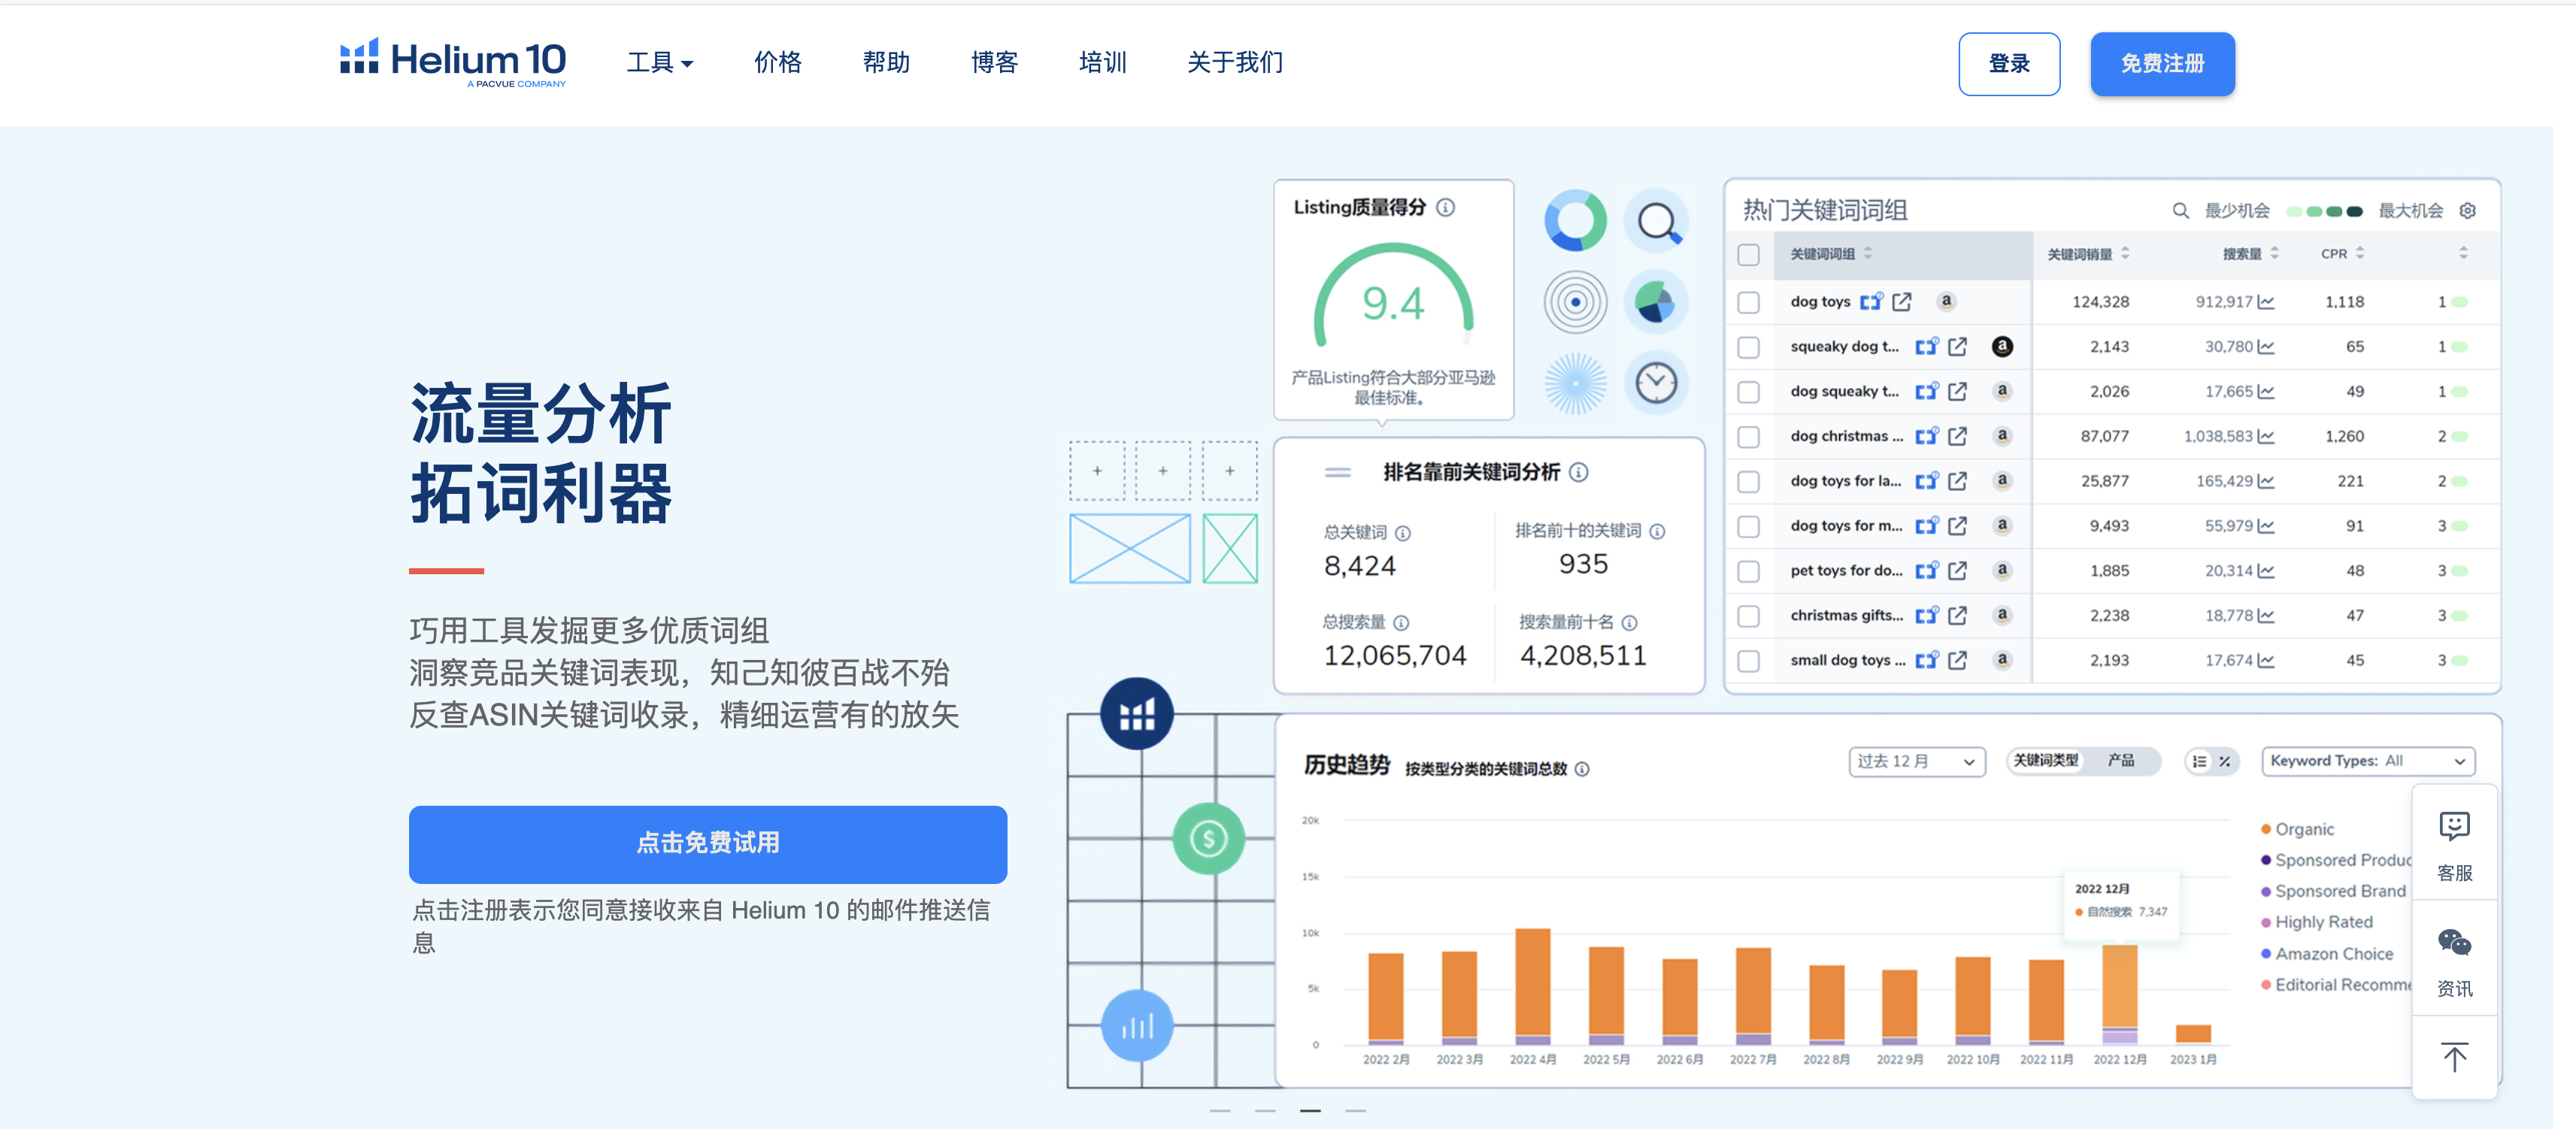
Task: Click the clock icon in tool grid
Action: (x=1656, y=382)
